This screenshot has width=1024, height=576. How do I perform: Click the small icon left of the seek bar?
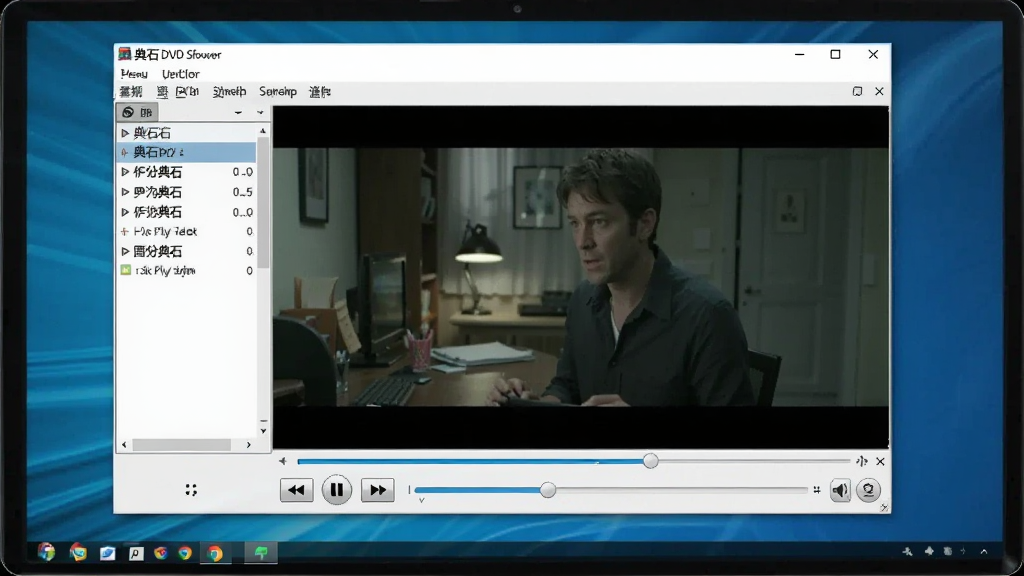(283, 461)
